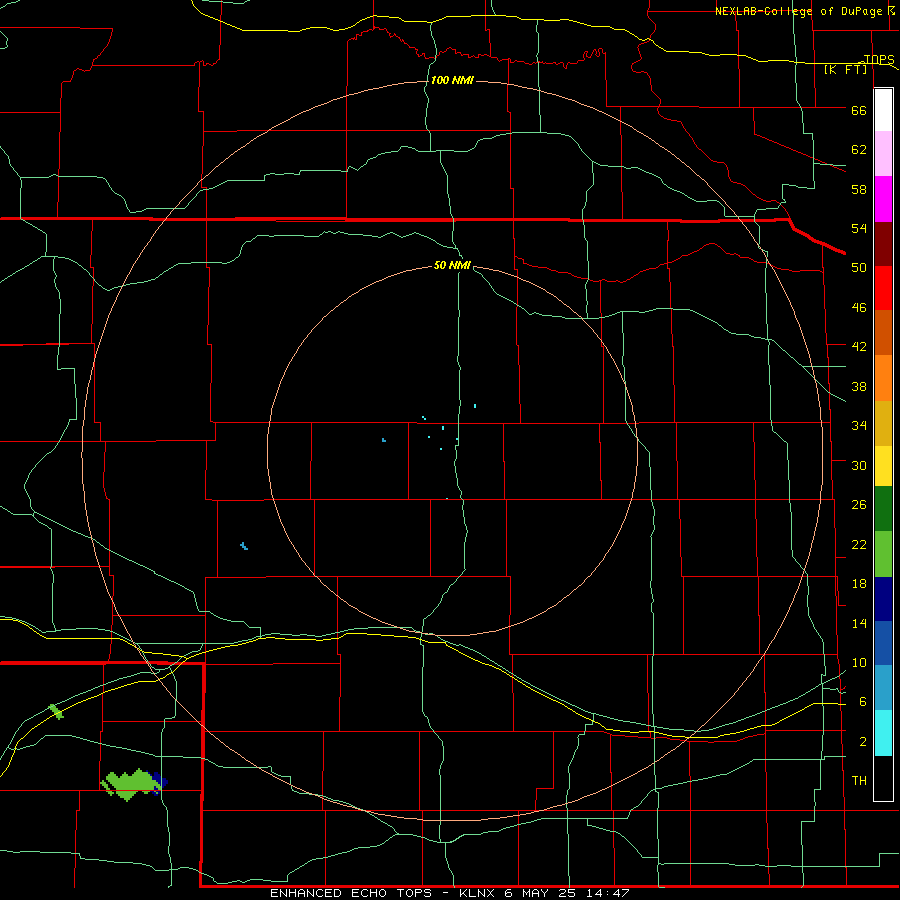Viewport: 900px width, 900px height.
Task: Click the '22' legend value
Action: coord(859,544)
